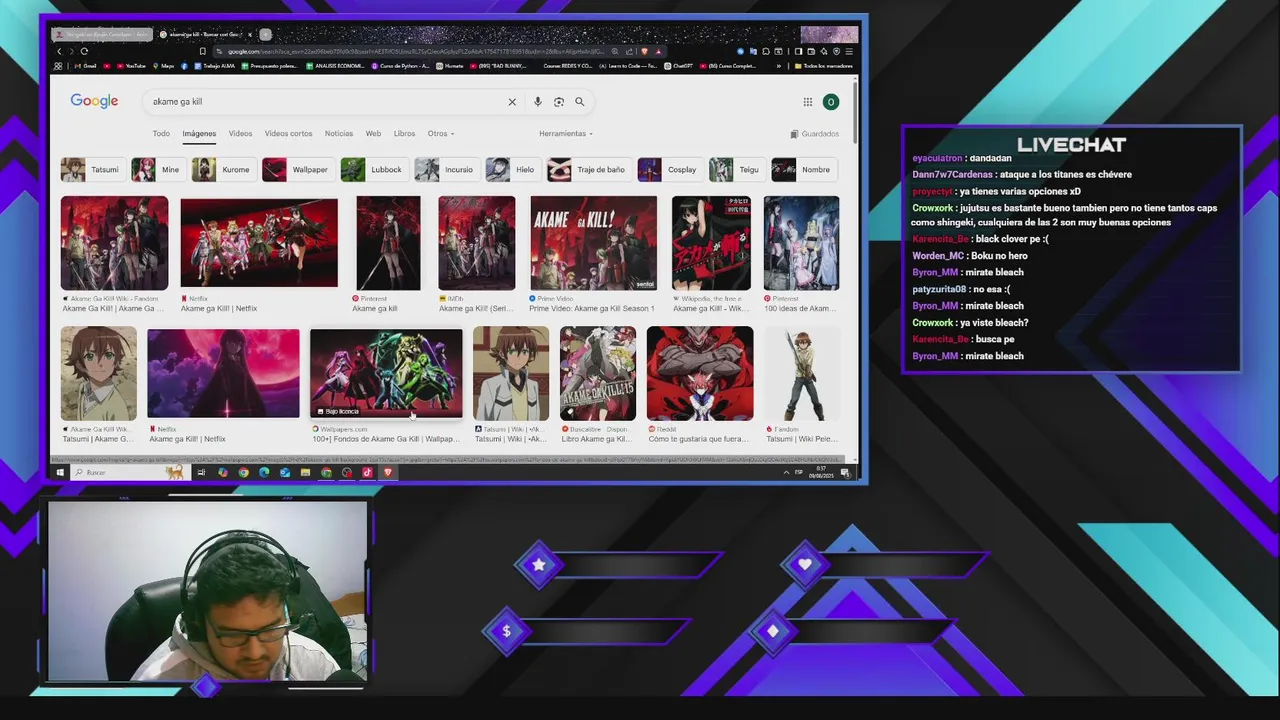Open the Maps bookmark
Viewport: 1280px width, 720px height.
click(x=163, y=66)
